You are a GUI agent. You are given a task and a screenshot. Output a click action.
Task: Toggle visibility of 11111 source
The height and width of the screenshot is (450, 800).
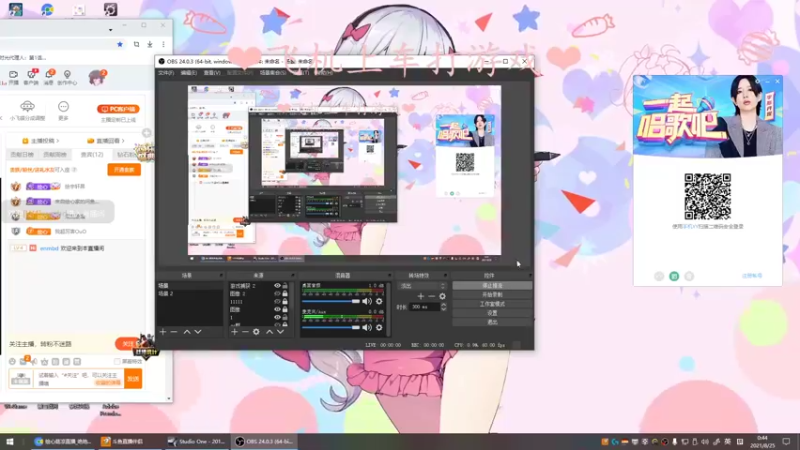pyautogui.click(x=277, y=302)
